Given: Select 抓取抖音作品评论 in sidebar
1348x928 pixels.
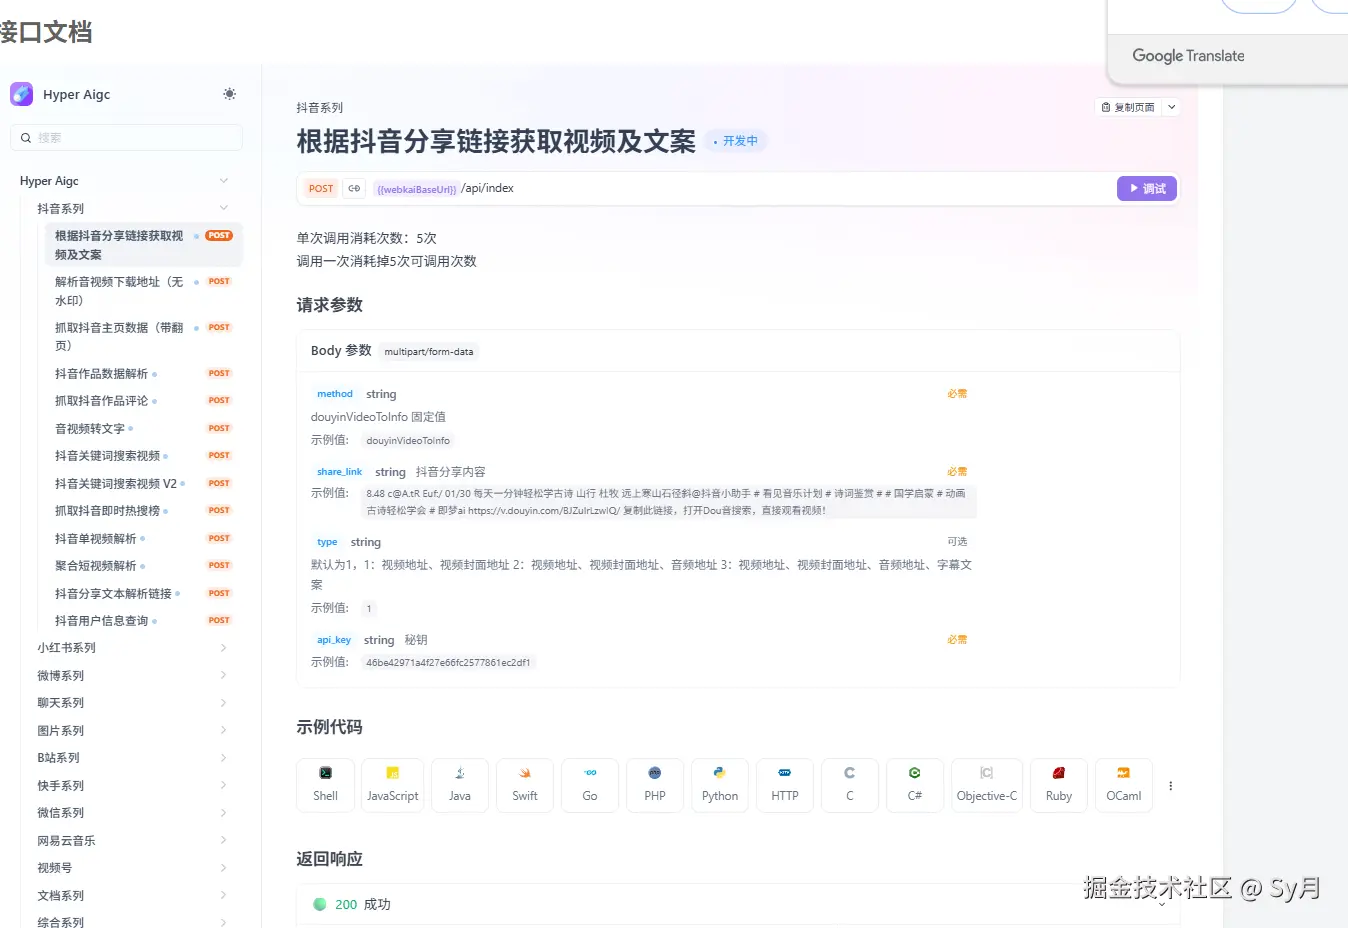Looking at the screenshot, I should (x=143, y=401).
